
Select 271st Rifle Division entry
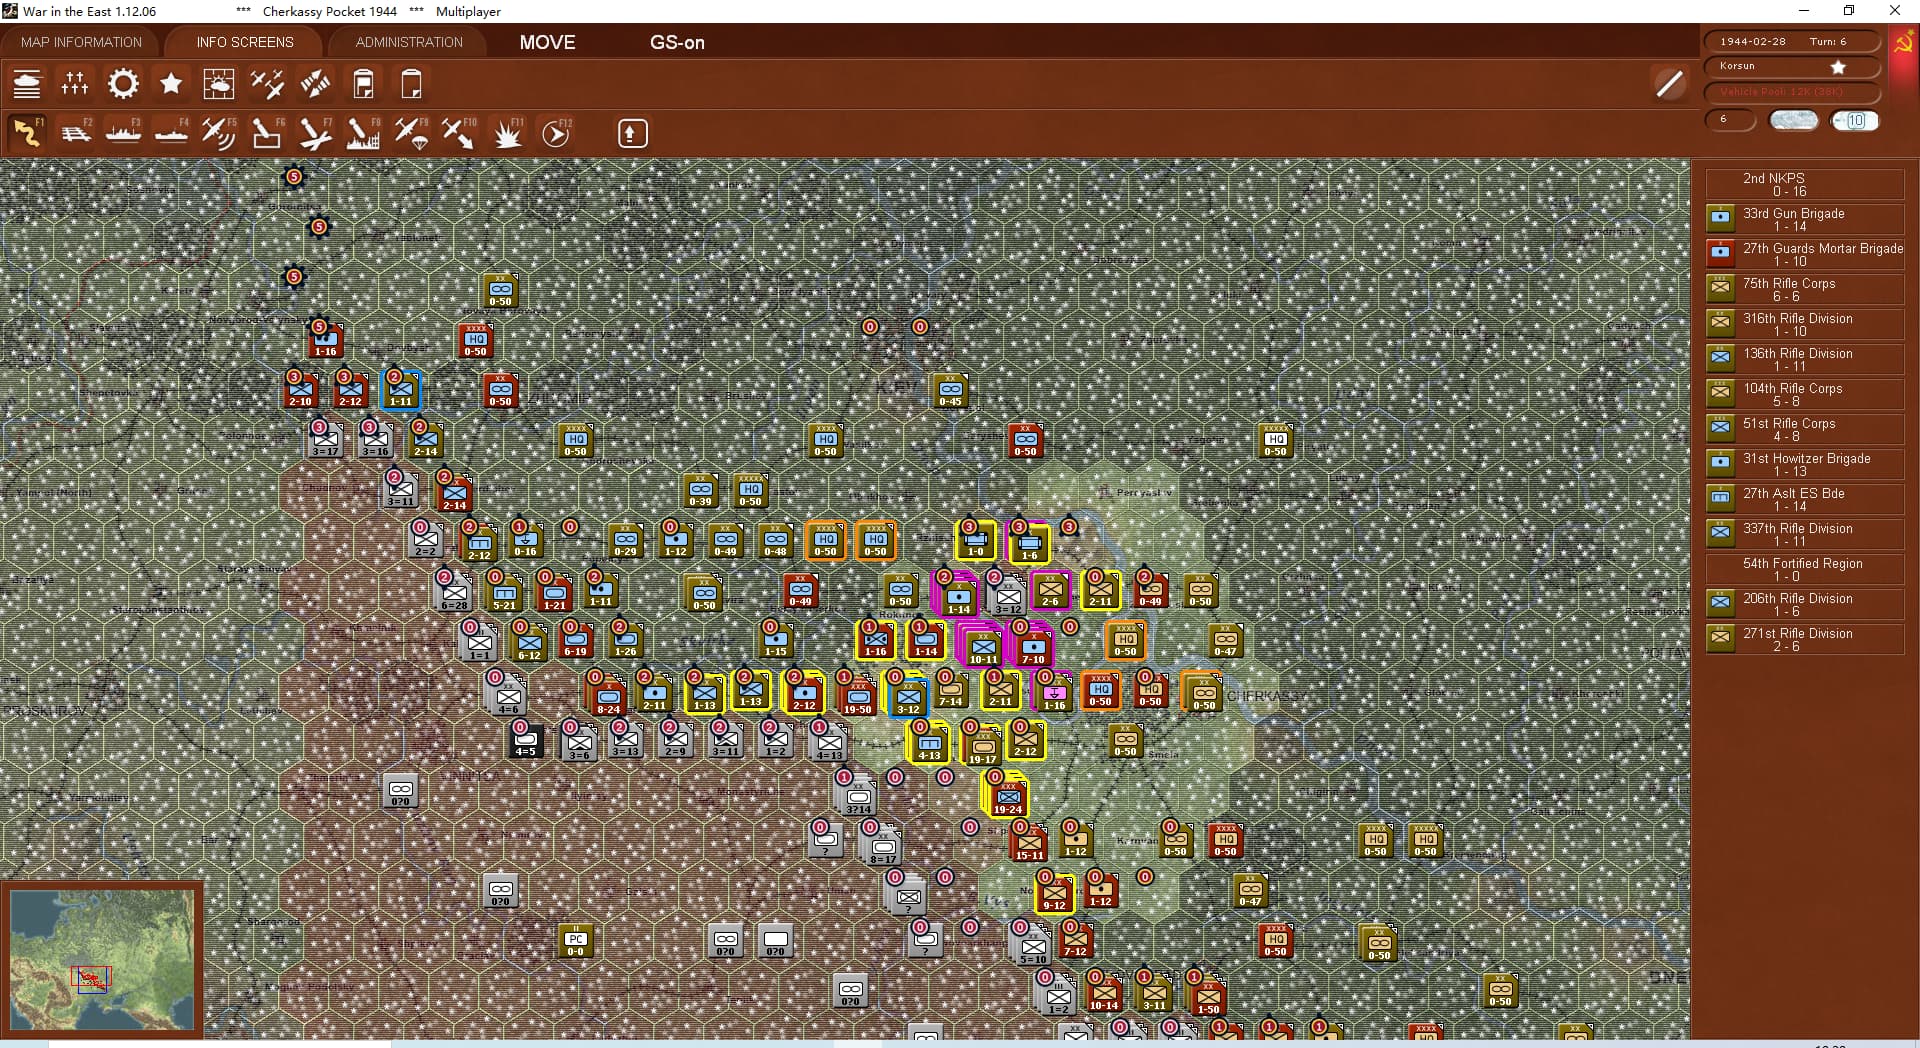coord(1805,639)
